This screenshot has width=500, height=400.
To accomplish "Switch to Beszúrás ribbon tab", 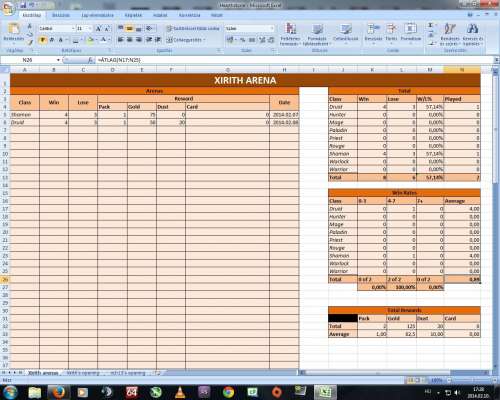I will coord(61,15).
